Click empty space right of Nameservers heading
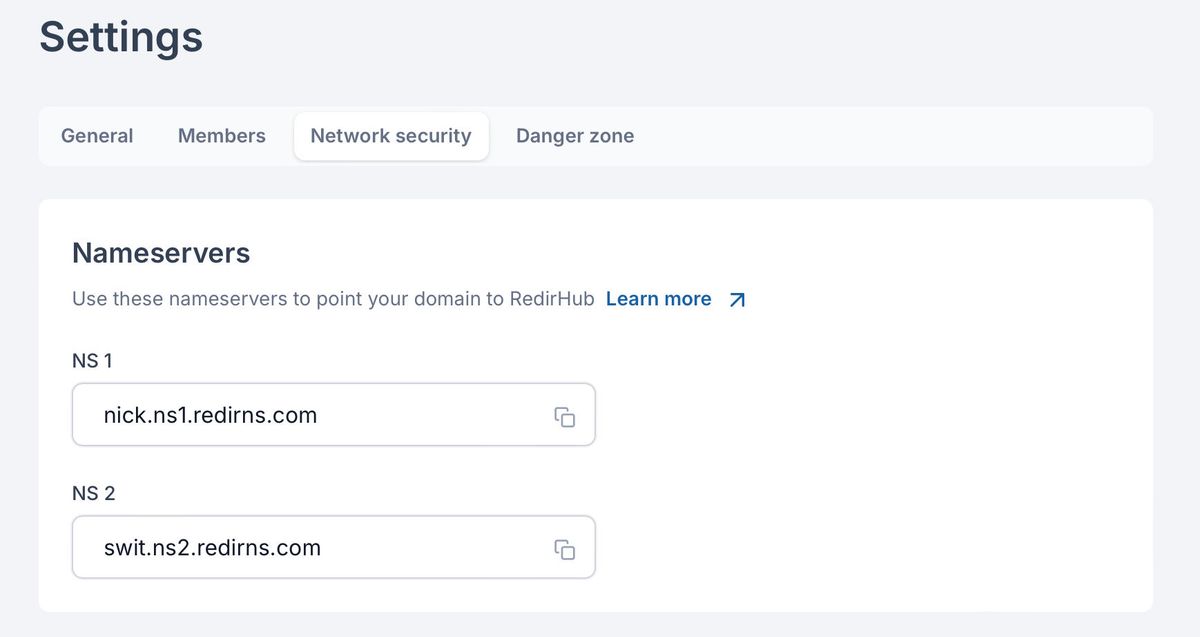Screen dimensions: 1200x637 (x=700, y=253)
